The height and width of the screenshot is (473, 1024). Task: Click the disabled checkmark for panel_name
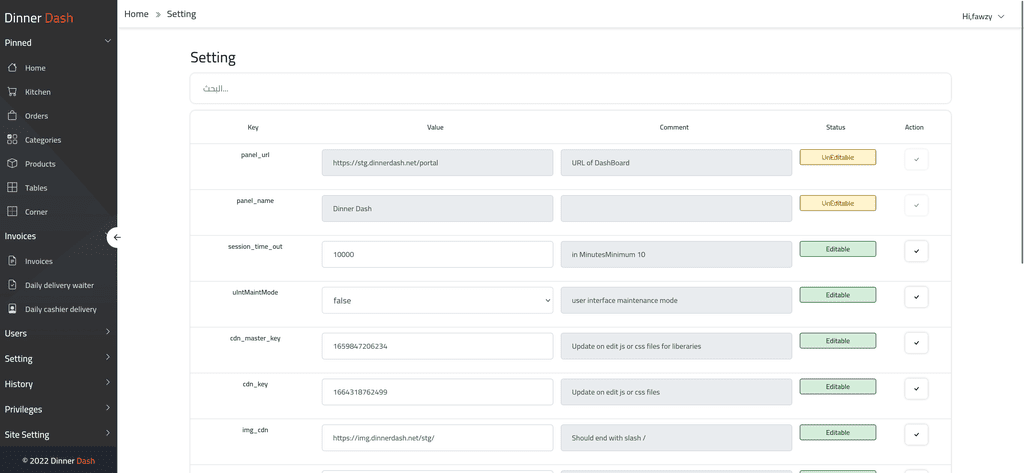coord(916,205)
